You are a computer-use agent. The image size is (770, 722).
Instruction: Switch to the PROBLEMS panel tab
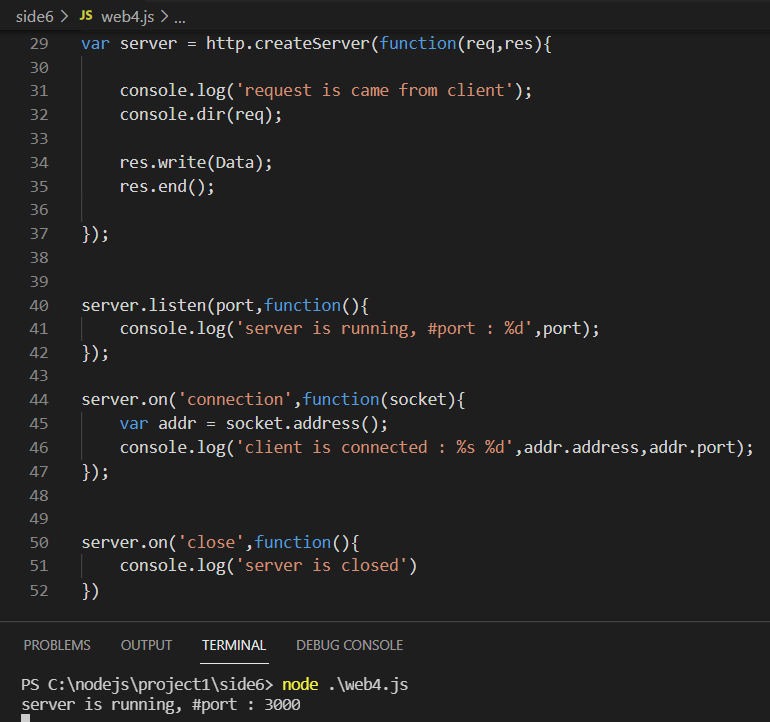click(x=57, y=645)
